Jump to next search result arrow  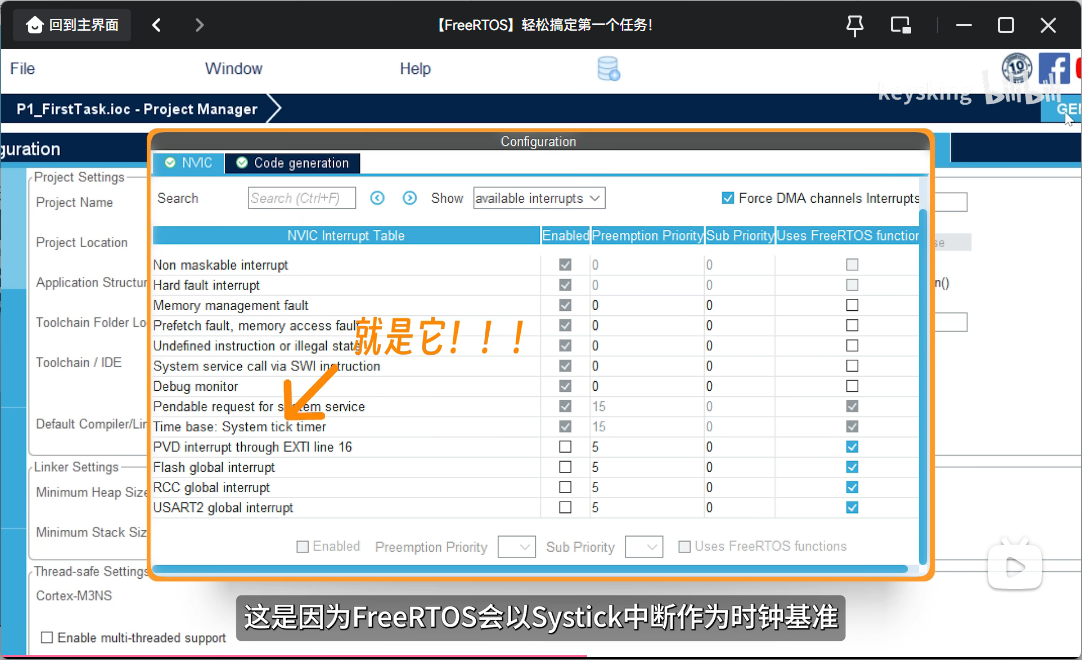coord(410,198)
